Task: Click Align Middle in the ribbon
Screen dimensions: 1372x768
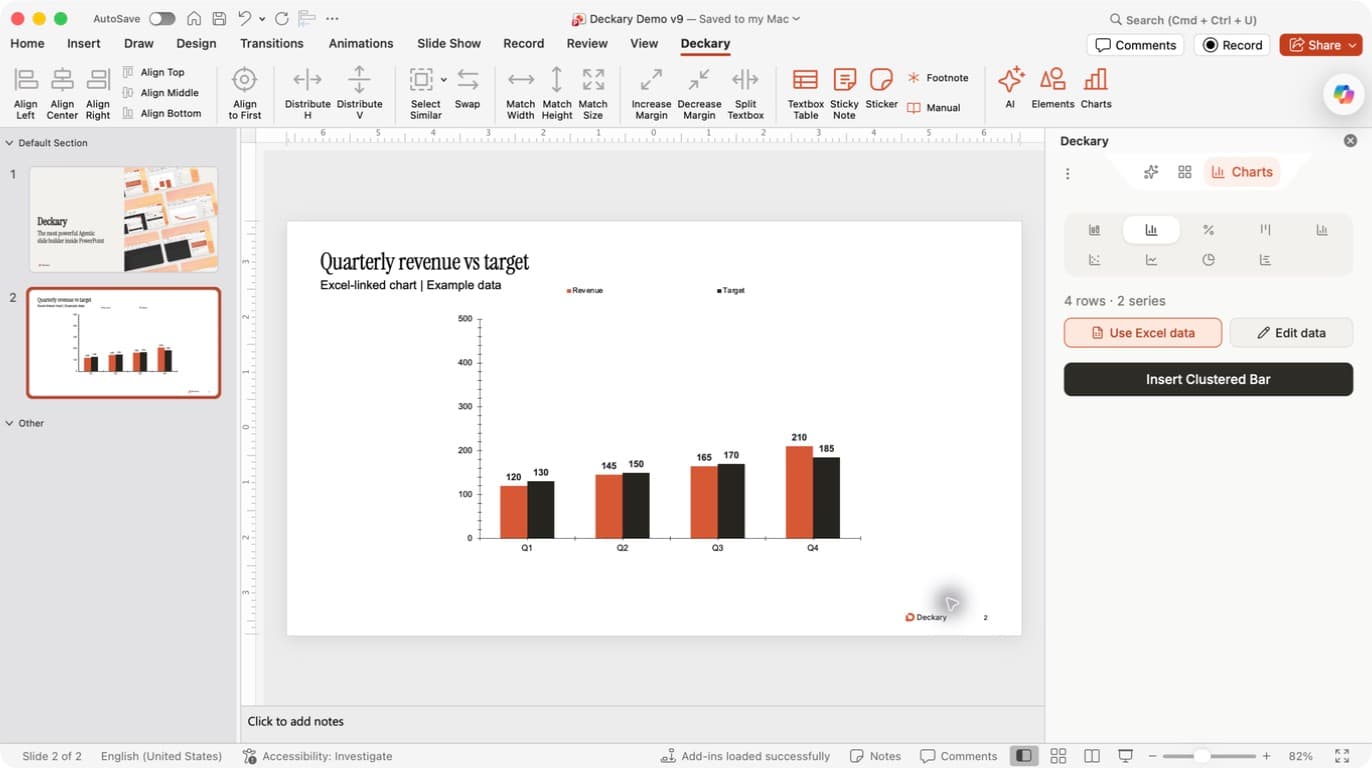Action: click(161, 93)
